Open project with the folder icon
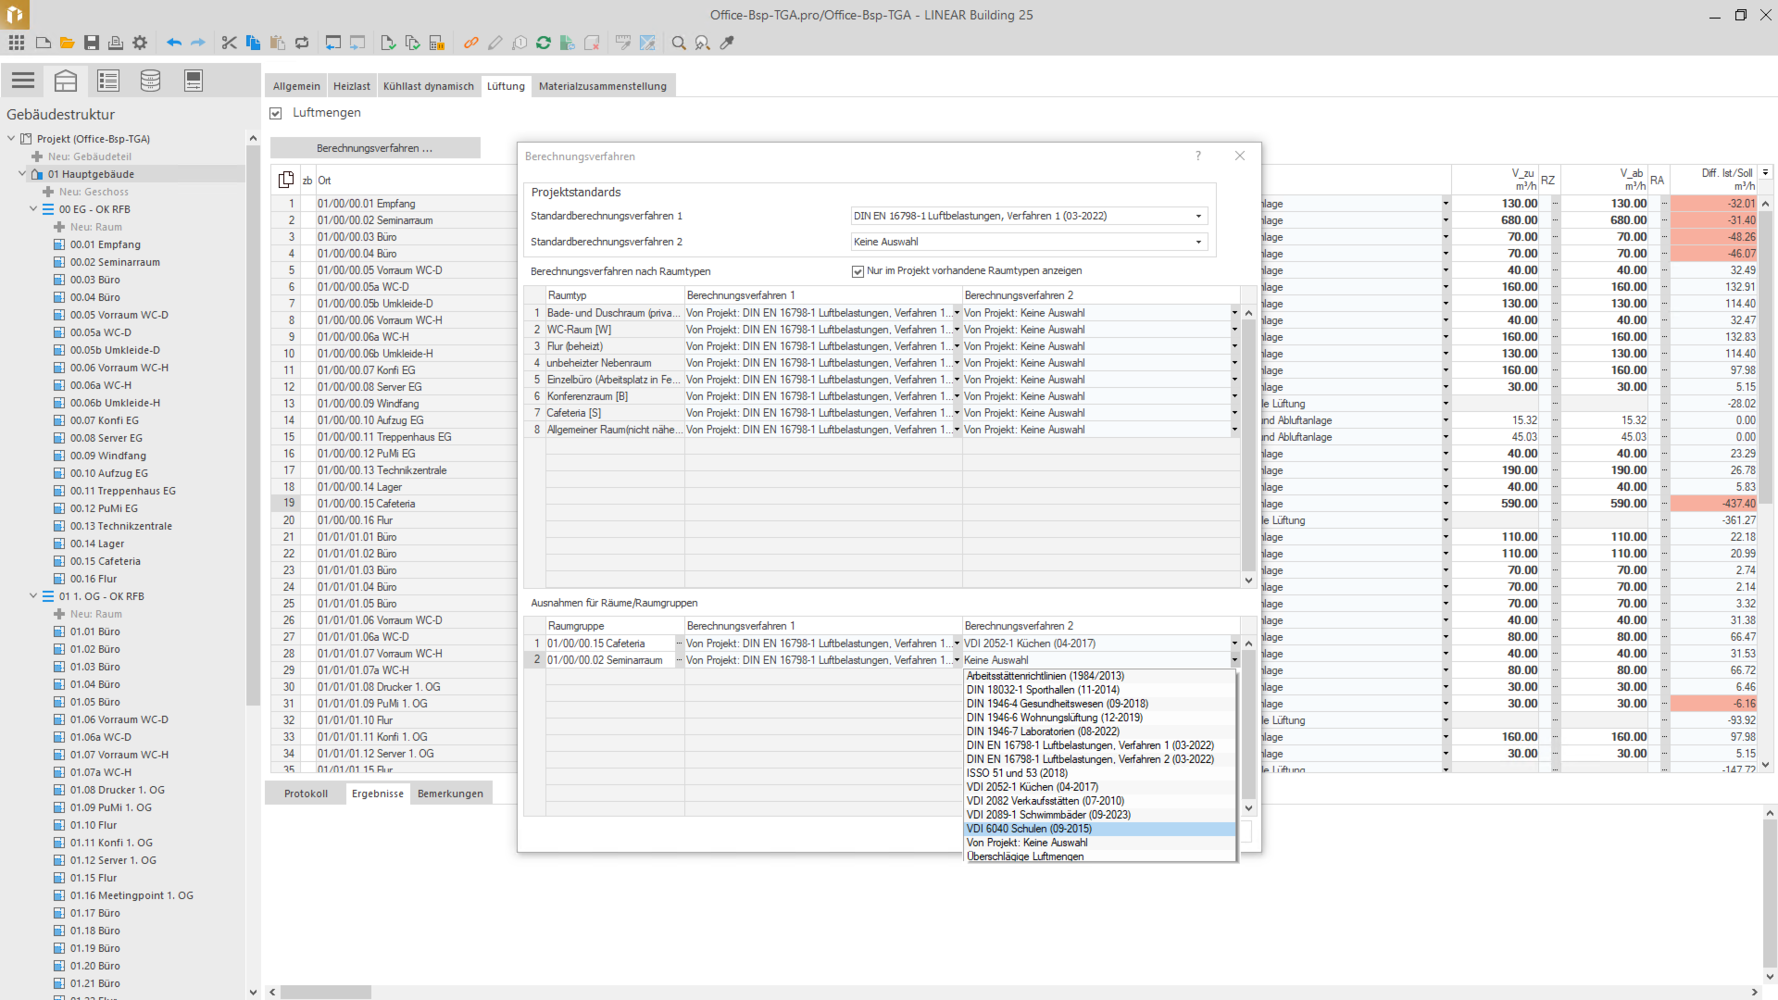1778x1000 pixels. click(x=67, y=43)
